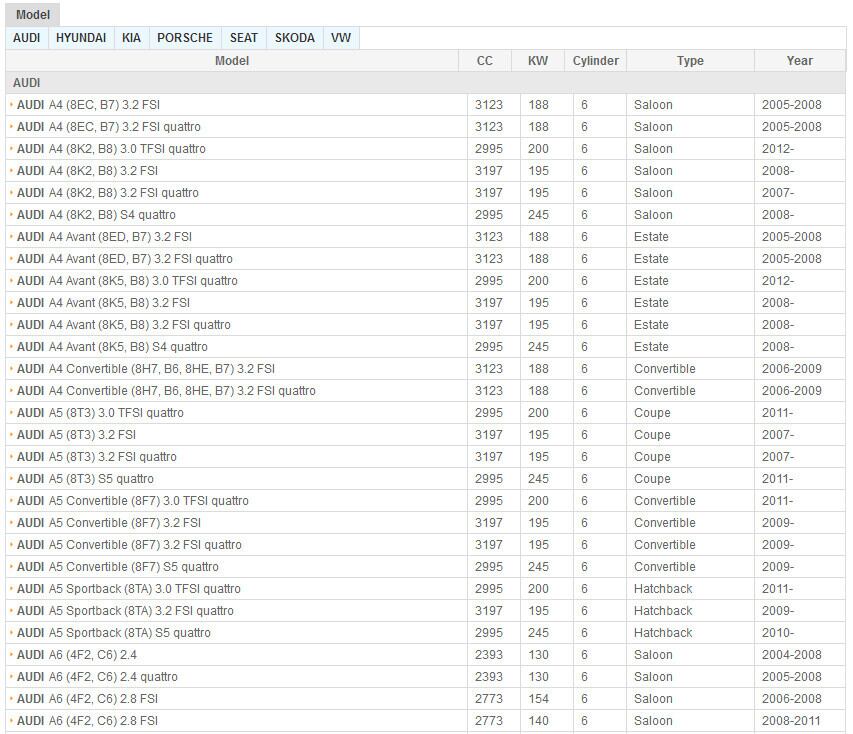Screen dimensions: 853x734
Task: Click the CC column header
Action: (x=485, y=61)
